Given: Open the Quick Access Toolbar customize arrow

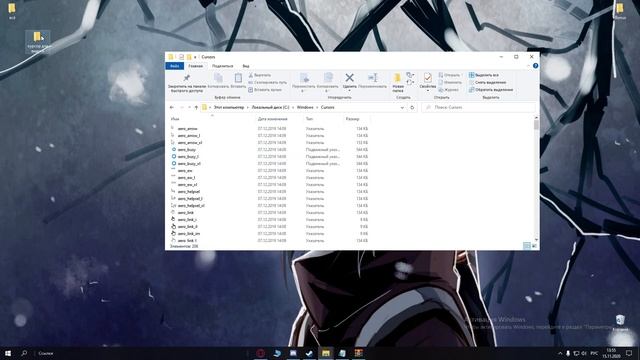Looking at the screenshot, I should point(196,57).
